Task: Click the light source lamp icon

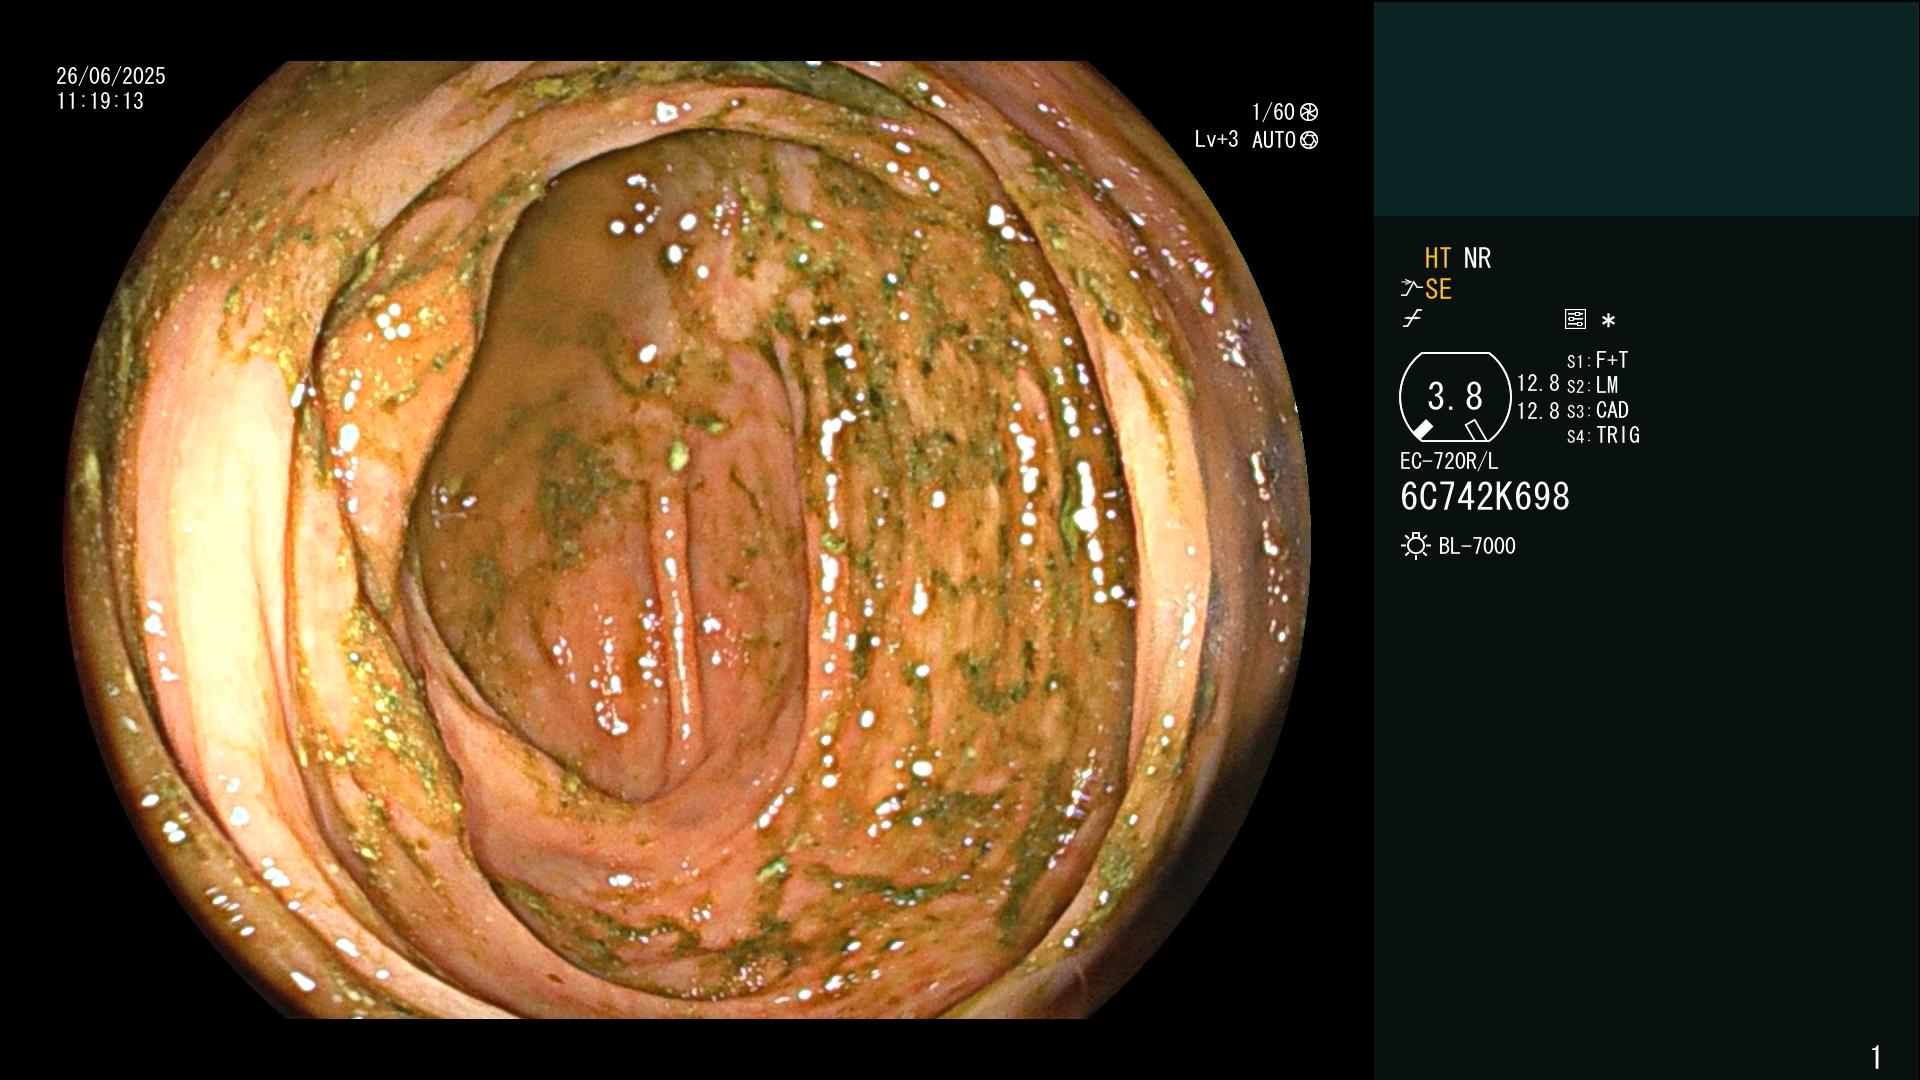Action: point(1415,546)
